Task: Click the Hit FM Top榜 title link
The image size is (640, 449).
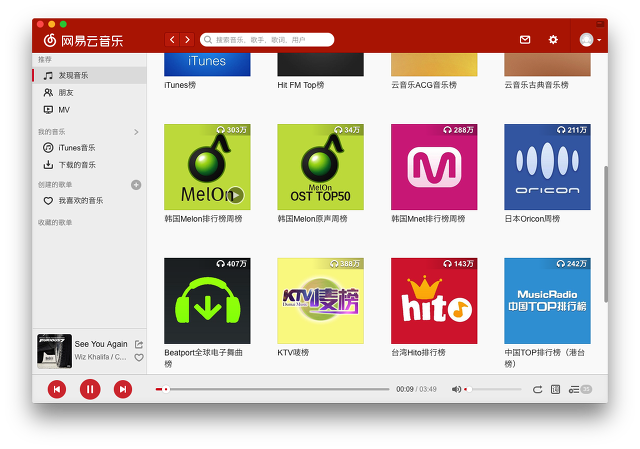Action: click(301, 85)
